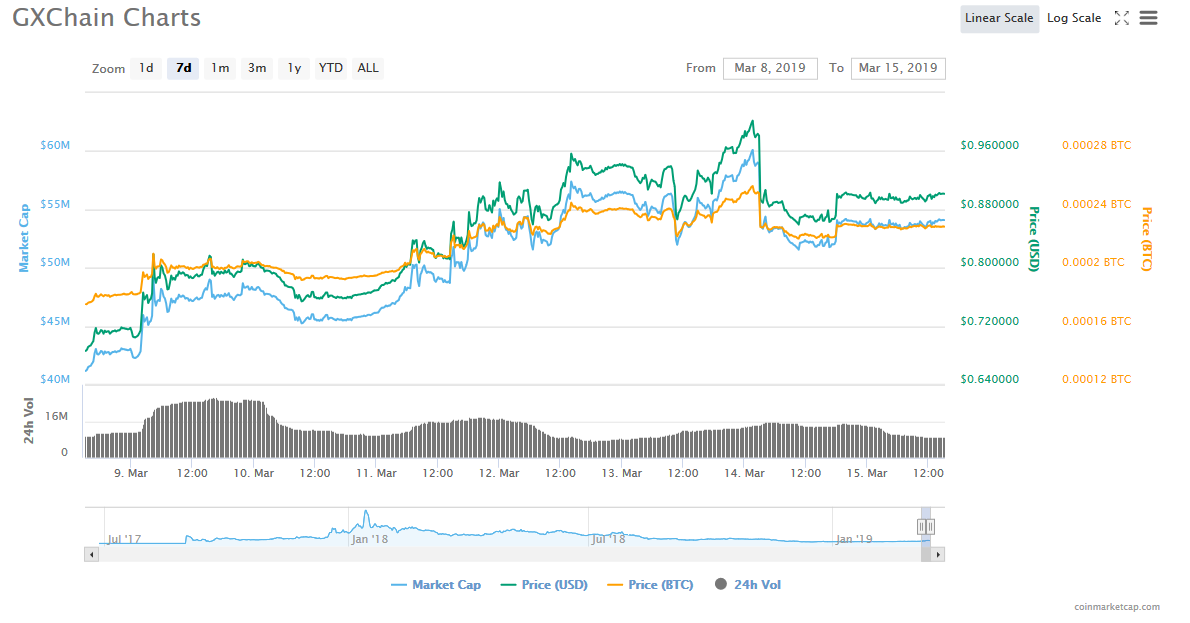The height and width of the screenshot is (623, 1190).
Task: Click the coinmarketcap.com credit link
Action: [x=1116, y=607]
